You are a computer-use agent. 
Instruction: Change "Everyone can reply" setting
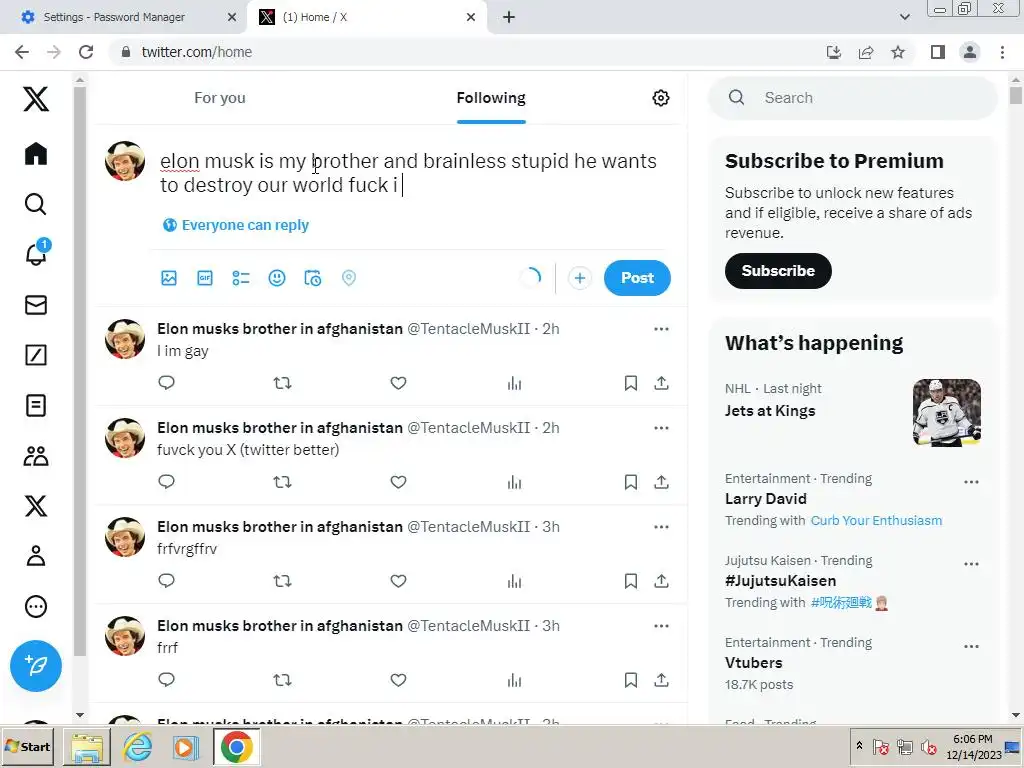(236, 225)
